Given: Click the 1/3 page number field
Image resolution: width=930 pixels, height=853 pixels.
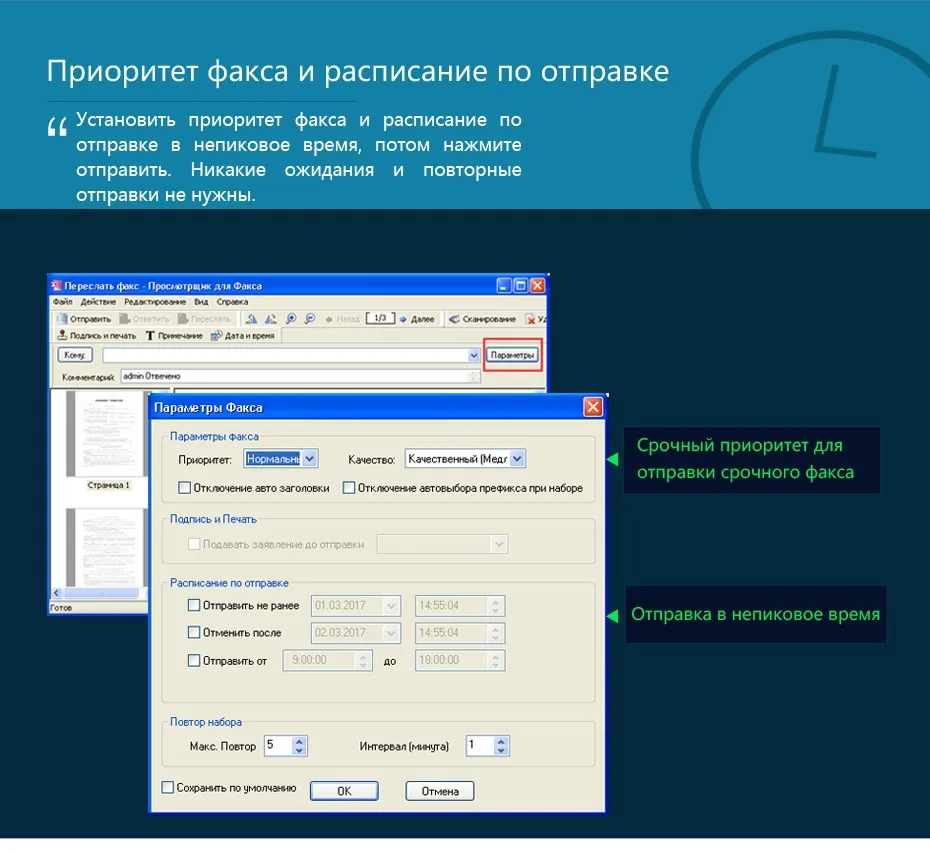Looking at the screenshot, I should [380, 319].
